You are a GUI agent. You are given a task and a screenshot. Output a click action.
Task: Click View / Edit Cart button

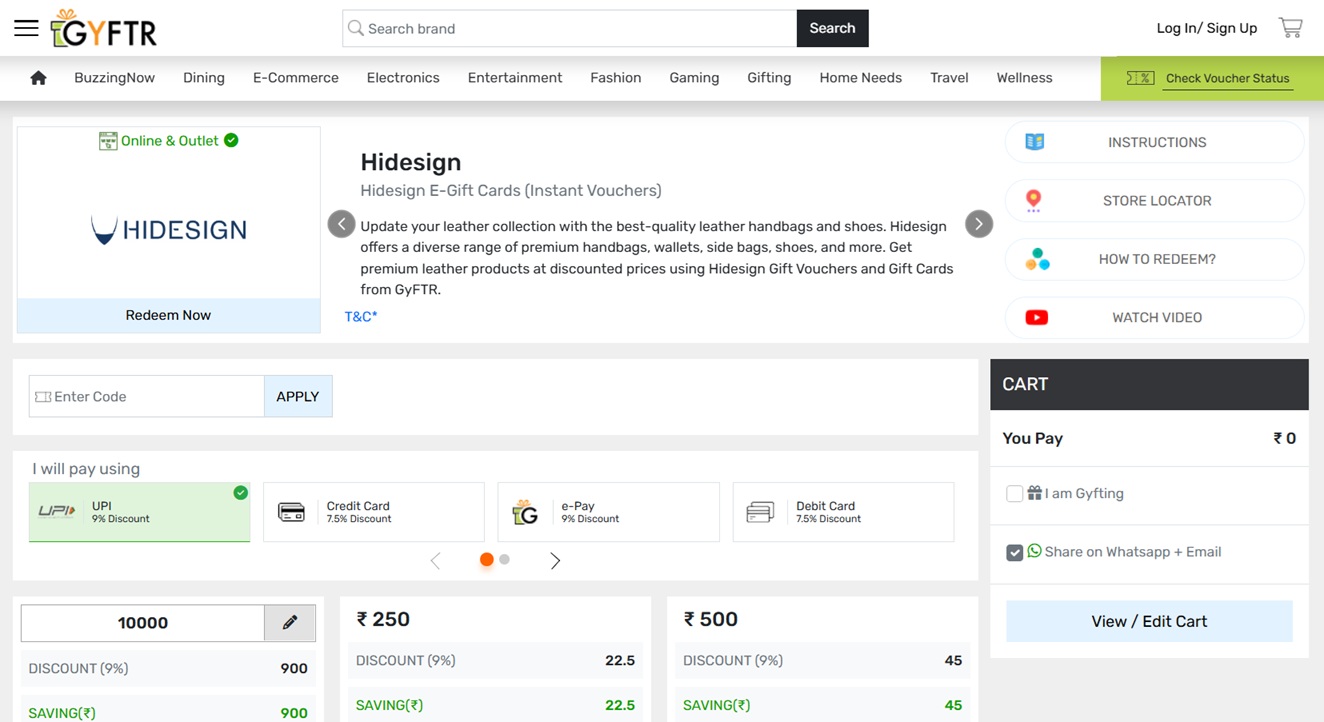1149,621
